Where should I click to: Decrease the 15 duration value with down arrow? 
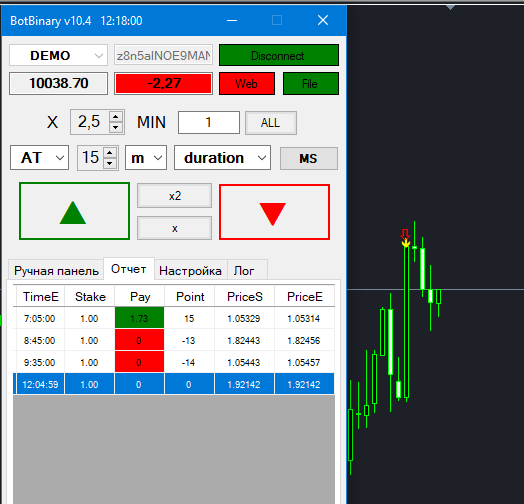coord(110,163)
